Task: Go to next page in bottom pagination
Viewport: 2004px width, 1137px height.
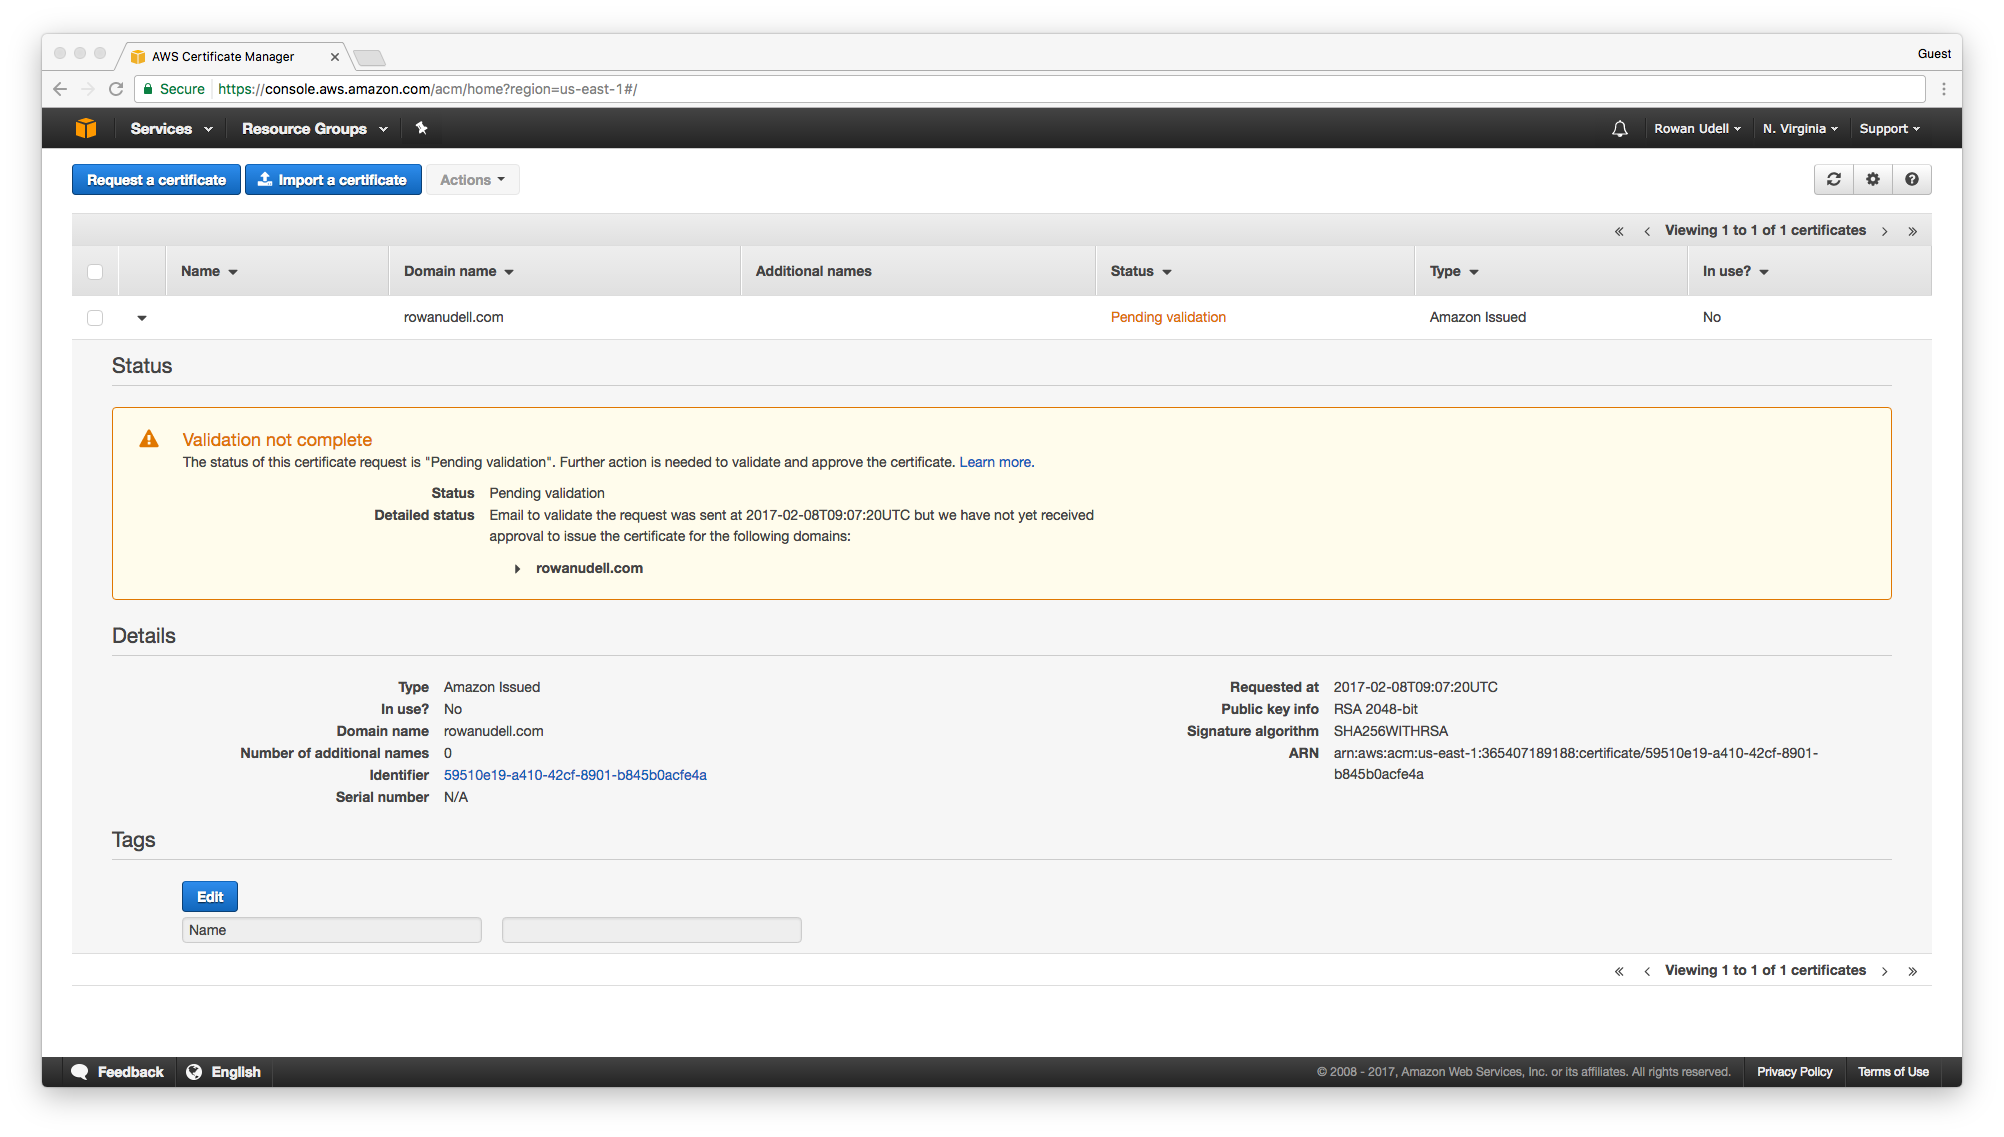Action: pos(1885,971)
